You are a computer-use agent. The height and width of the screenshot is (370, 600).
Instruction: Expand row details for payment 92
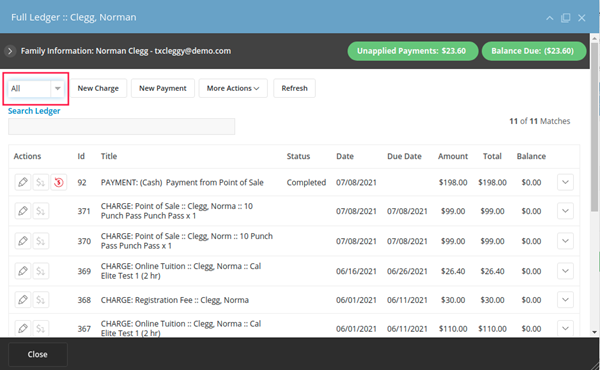[565, 182]
